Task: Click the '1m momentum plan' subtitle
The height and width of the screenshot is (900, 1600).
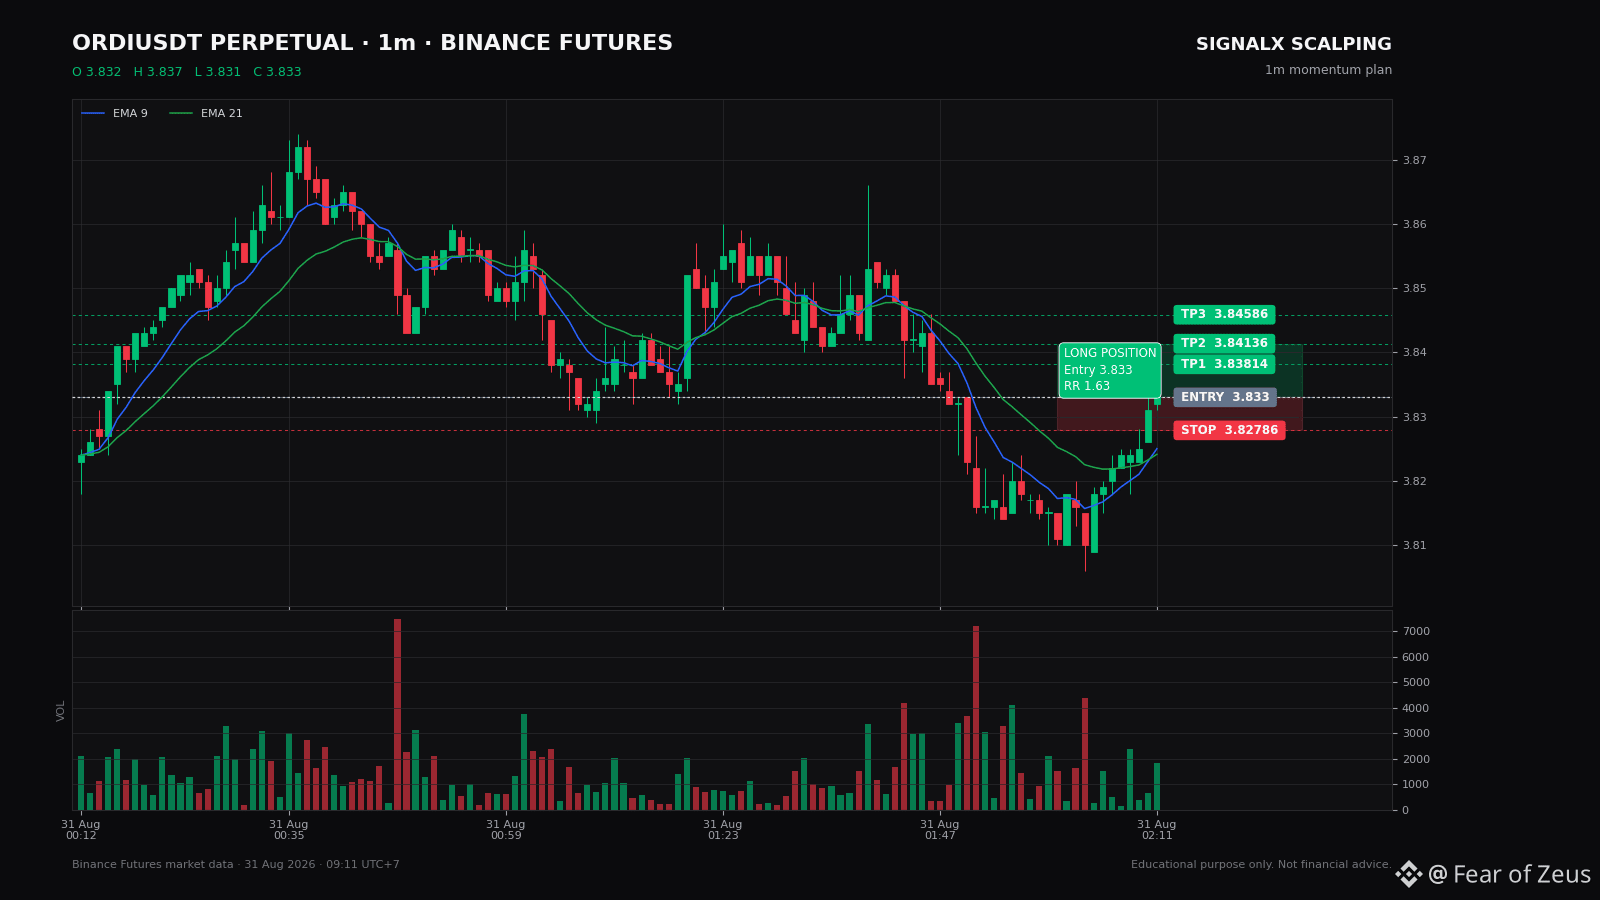Action: 1328,71
